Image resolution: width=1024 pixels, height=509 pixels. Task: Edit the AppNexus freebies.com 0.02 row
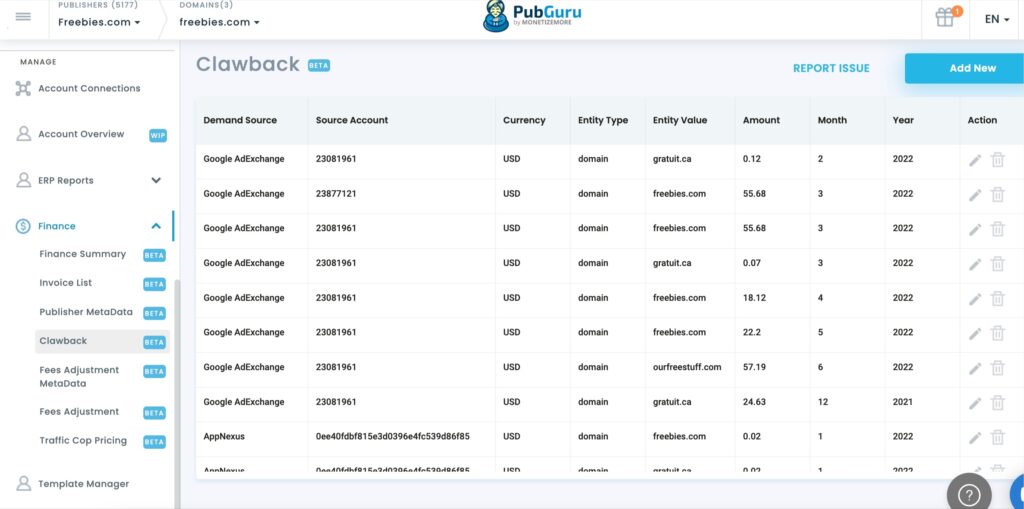[975, 437]
